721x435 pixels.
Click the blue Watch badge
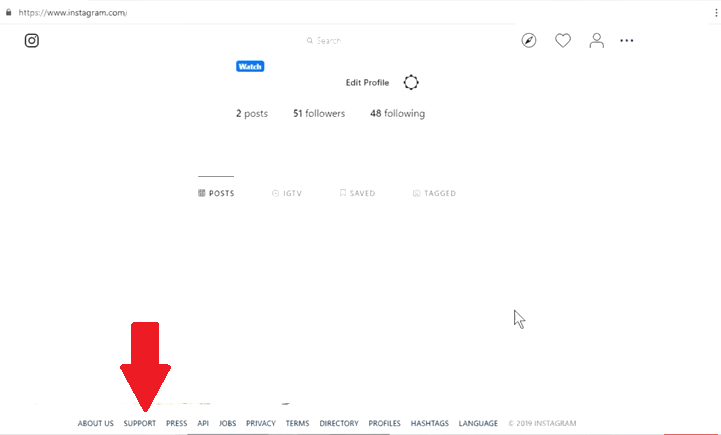(x=250, y=67)
